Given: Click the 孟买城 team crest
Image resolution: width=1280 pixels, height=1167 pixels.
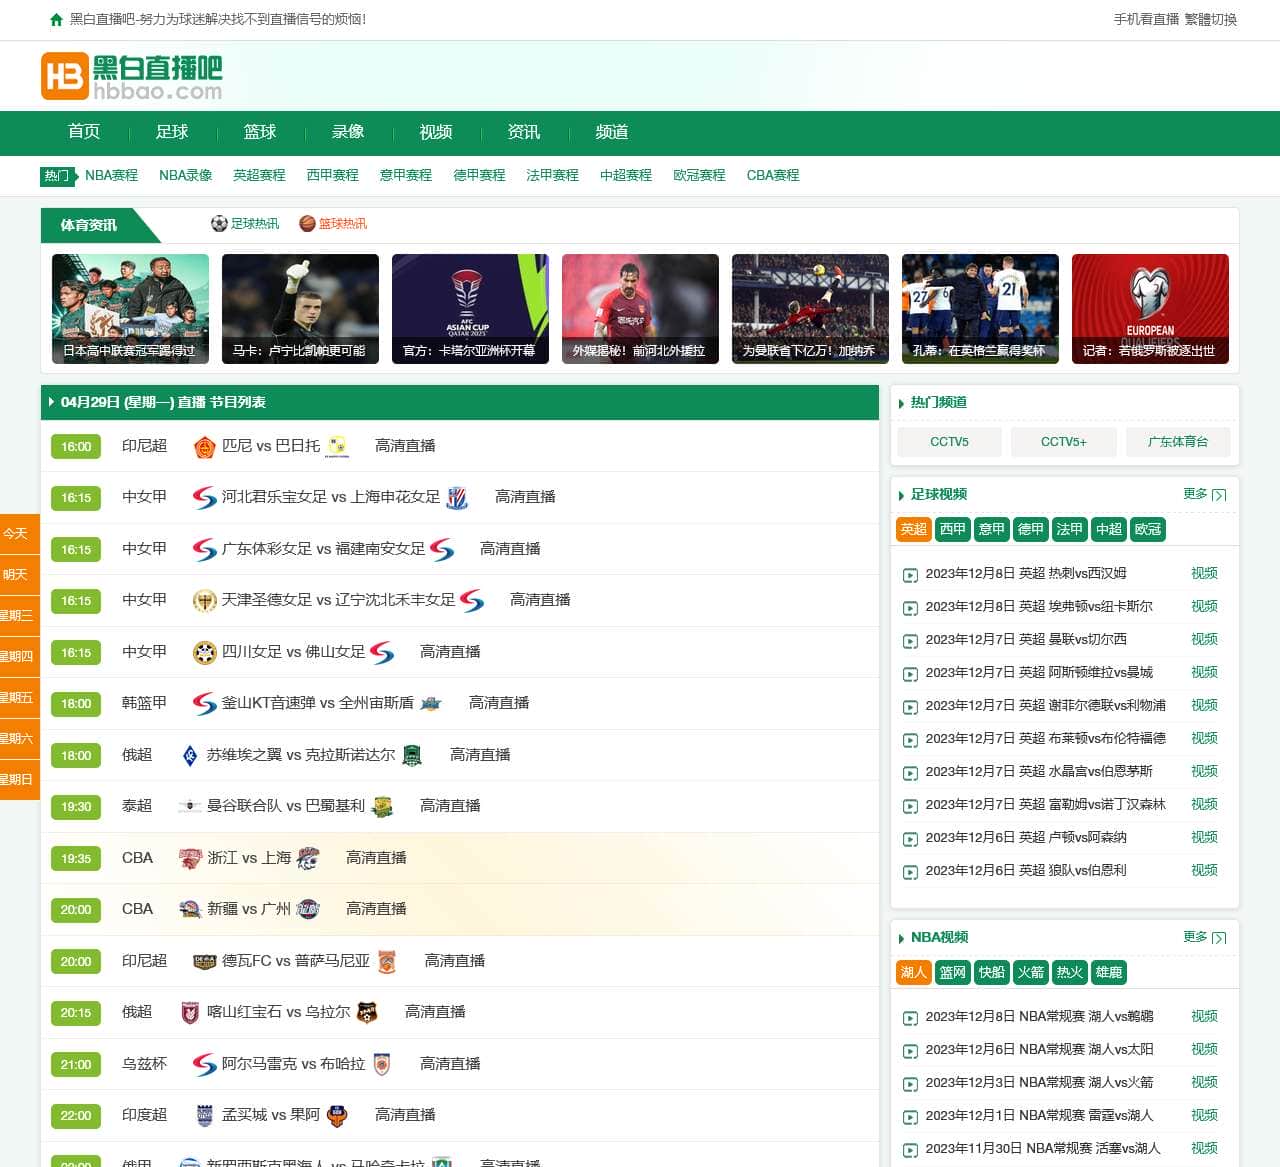Looking at the screenshot, I should pyautogui.click(x=204, y=1115).
